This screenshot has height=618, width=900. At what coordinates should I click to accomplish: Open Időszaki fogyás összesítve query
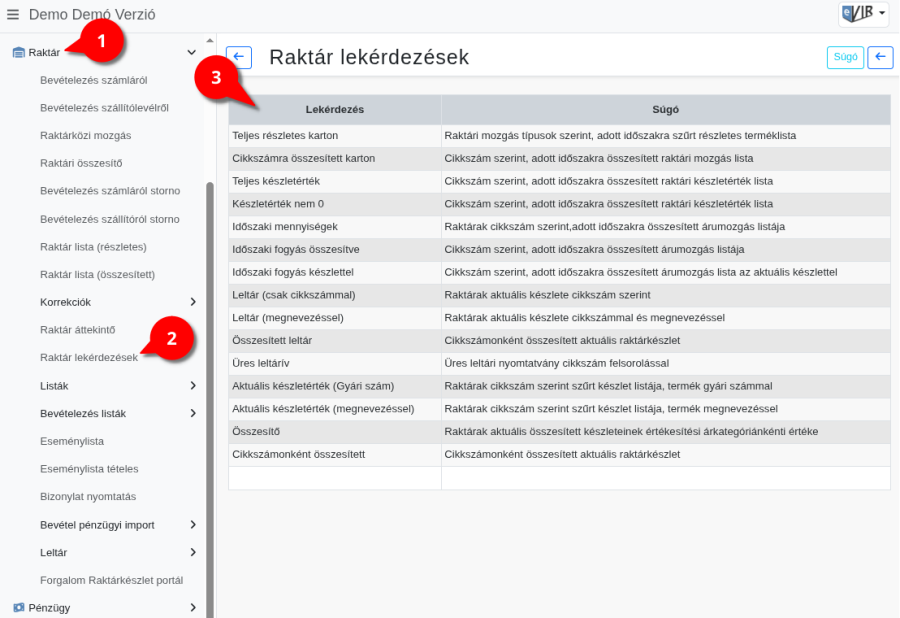(x=296, y=250)
